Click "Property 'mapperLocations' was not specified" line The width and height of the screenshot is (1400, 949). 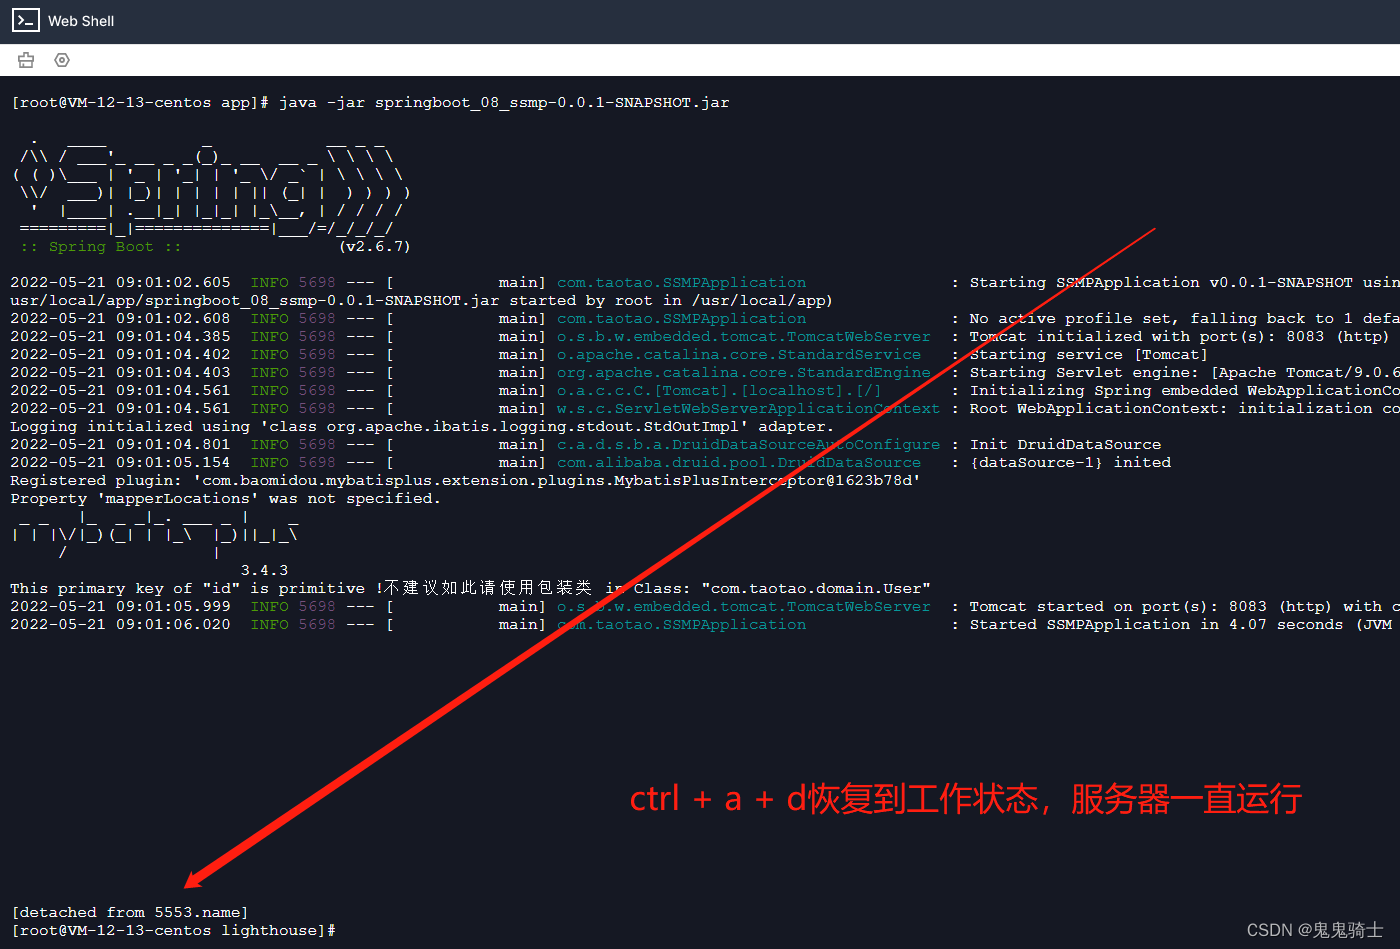click(225, 498)
